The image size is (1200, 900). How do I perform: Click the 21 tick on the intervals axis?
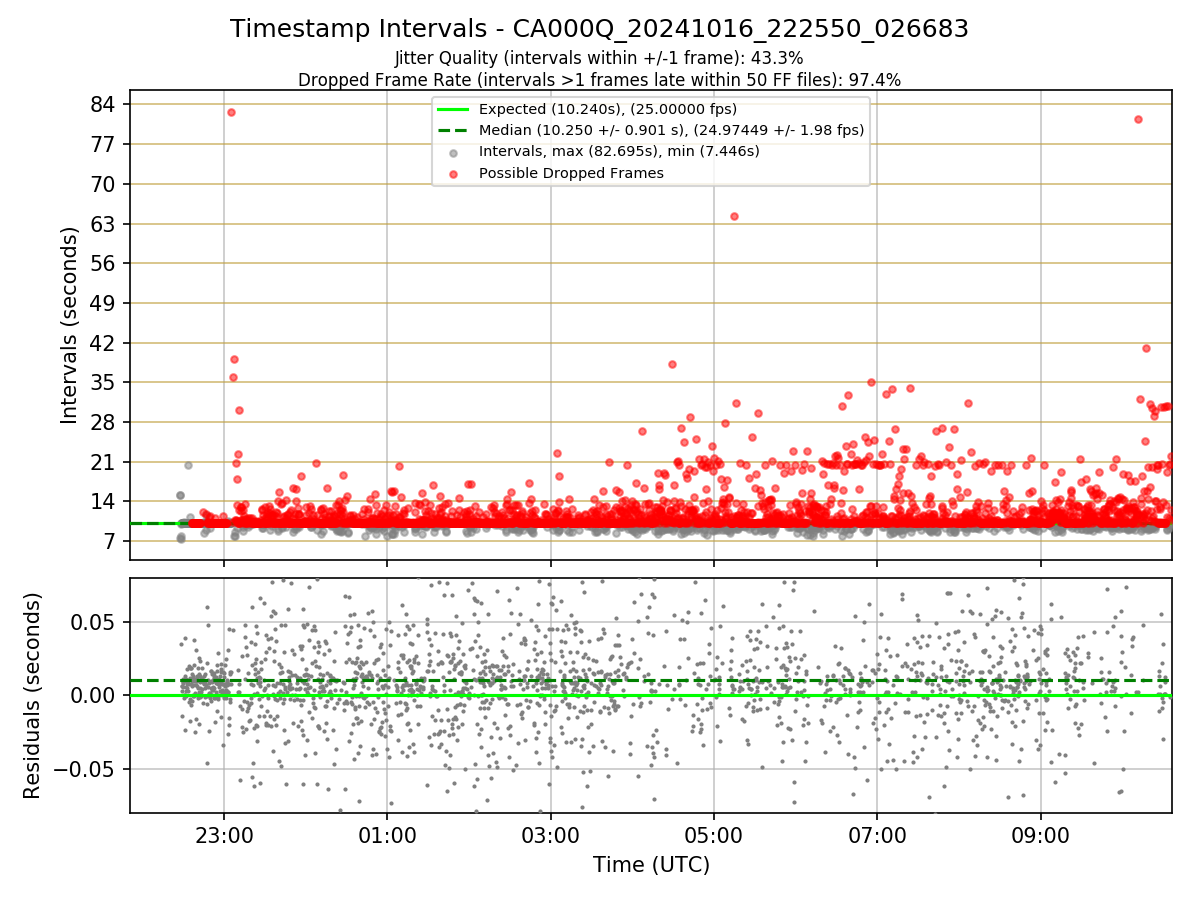(105, 462)
